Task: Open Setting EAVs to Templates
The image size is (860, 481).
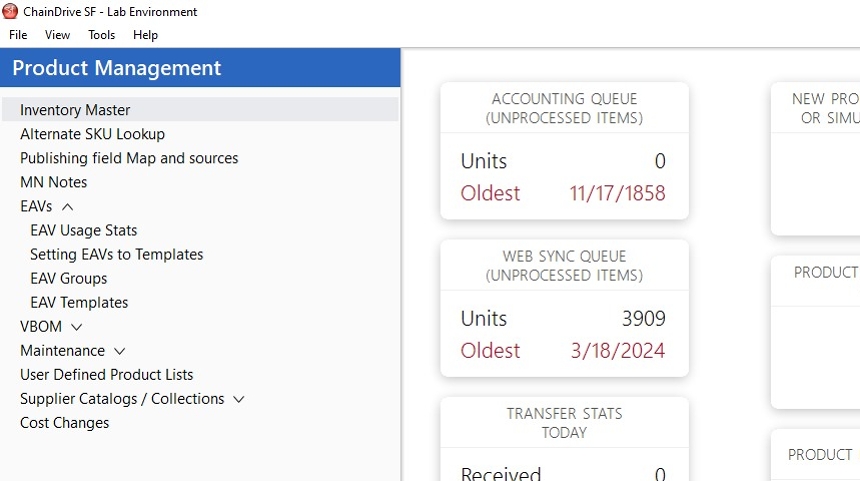Action: (x=116, y=254)
